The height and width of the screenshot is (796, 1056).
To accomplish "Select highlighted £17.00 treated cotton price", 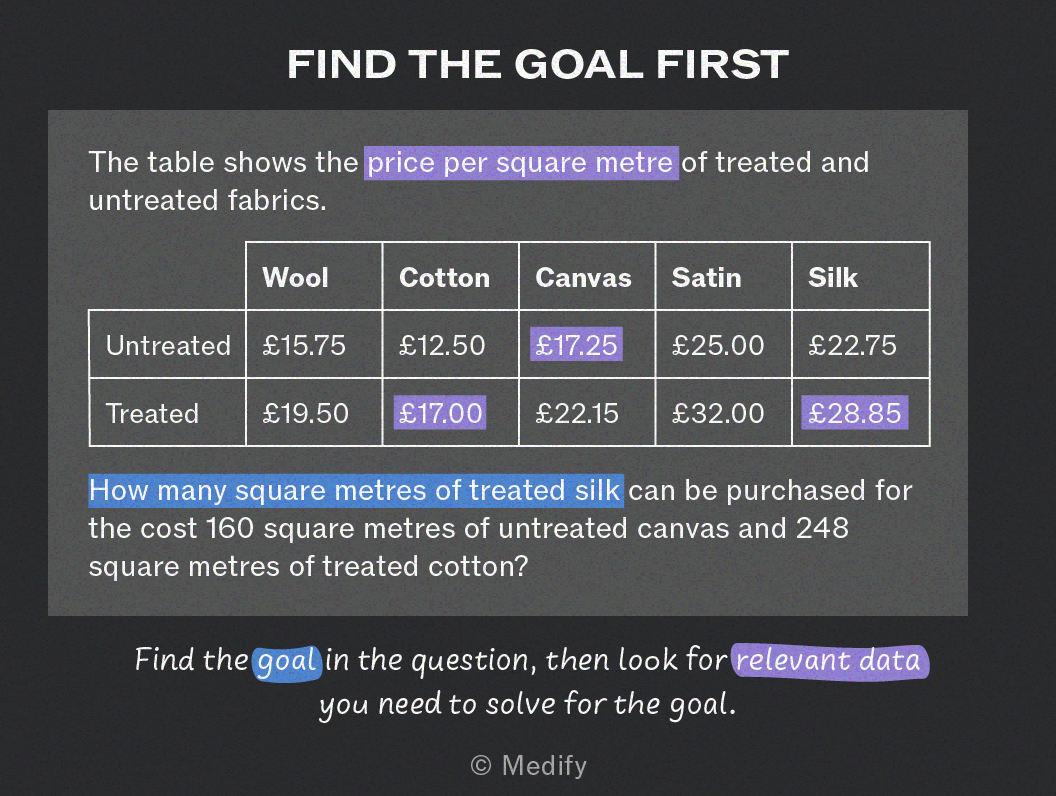I will point(440,413).
